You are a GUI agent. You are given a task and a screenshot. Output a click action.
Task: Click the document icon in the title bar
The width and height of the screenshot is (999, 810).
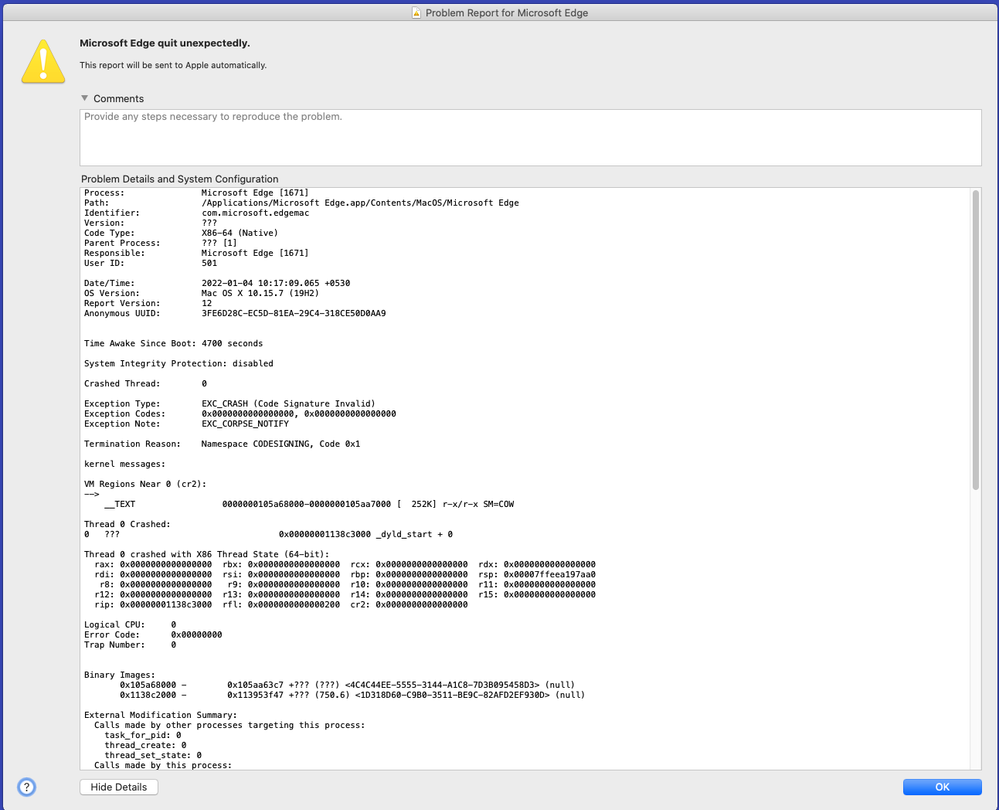(416, 13)
